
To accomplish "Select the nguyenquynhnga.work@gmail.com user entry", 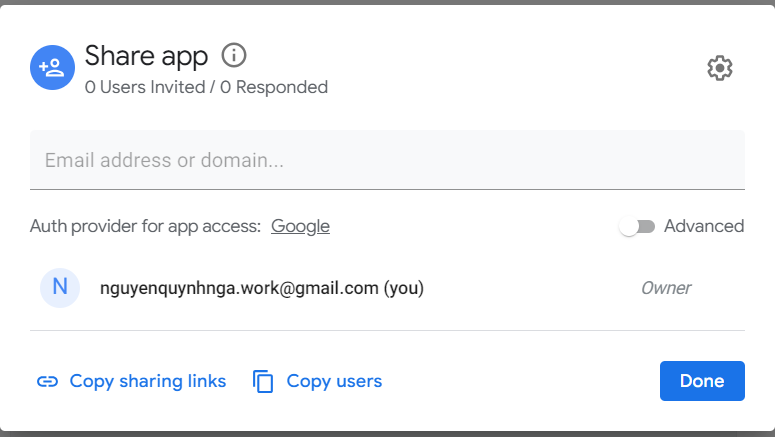I will (x=239, y=288).
